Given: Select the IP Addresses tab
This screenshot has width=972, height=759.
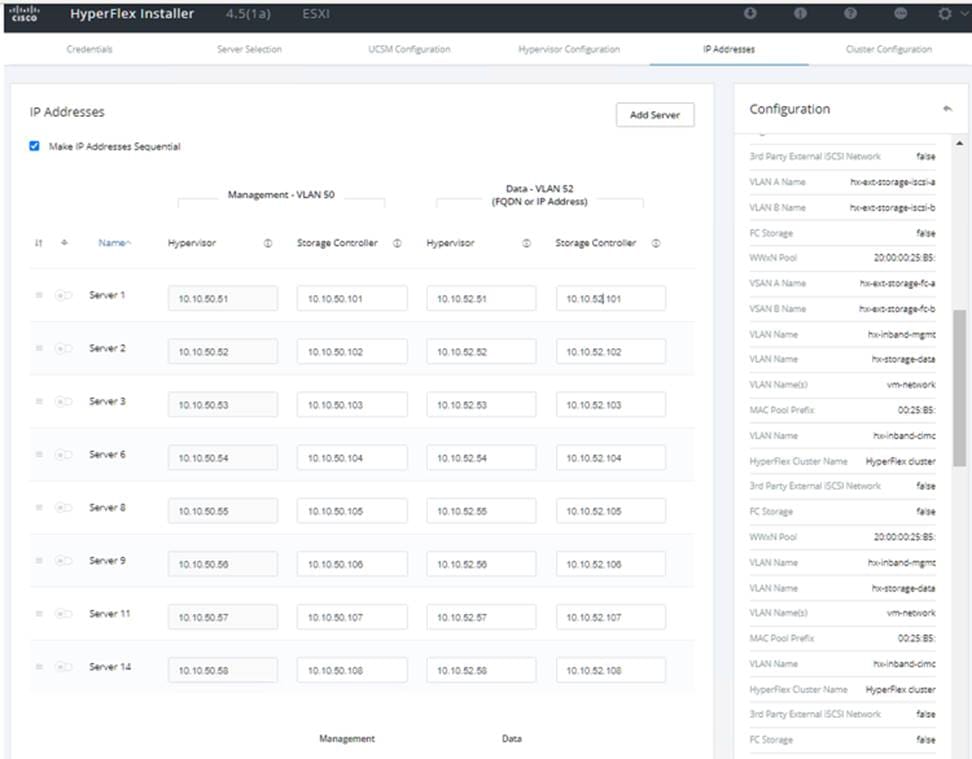Looking at the screenshot, I should point(729,49).
